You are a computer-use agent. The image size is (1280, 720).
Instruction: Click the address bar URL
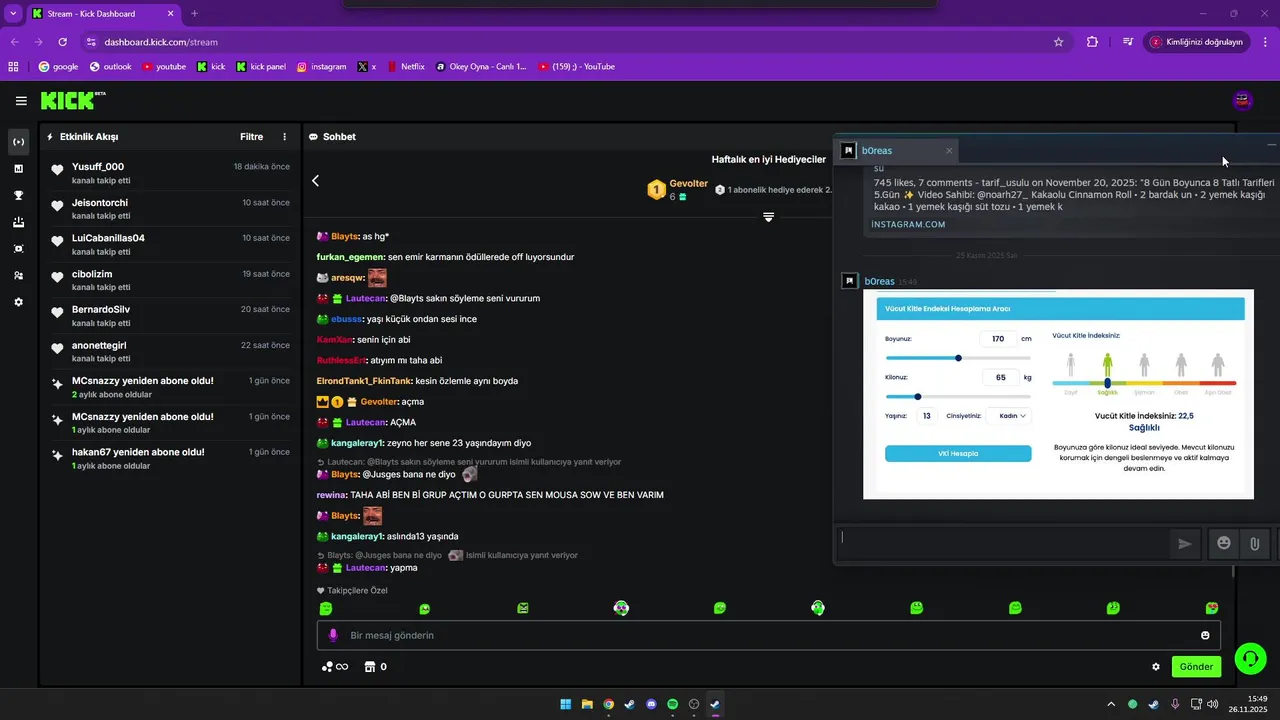click(161, 42)
